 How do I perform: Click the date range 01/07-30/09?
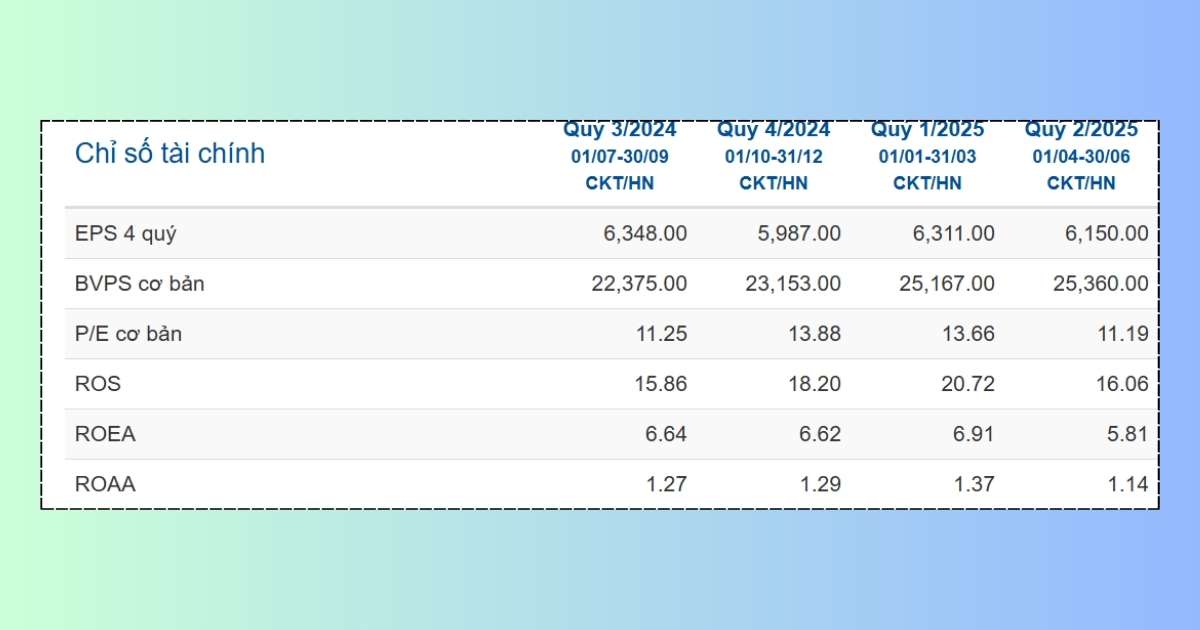[x=620, y=157]
